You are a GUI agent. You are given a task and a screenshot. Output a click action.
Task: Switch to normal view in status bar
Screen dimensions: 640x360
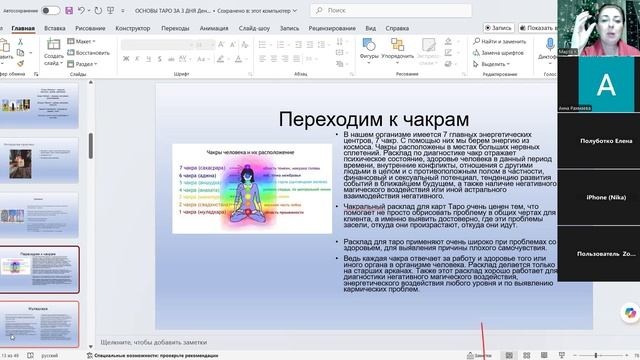tap(509, 356)
